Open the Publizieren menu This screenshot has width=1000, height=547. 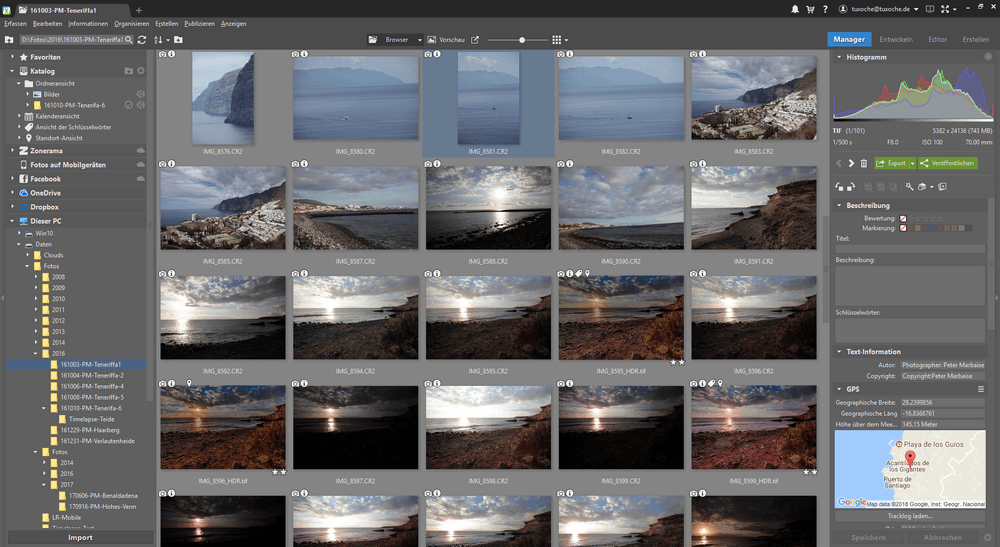tap(200, 24)
